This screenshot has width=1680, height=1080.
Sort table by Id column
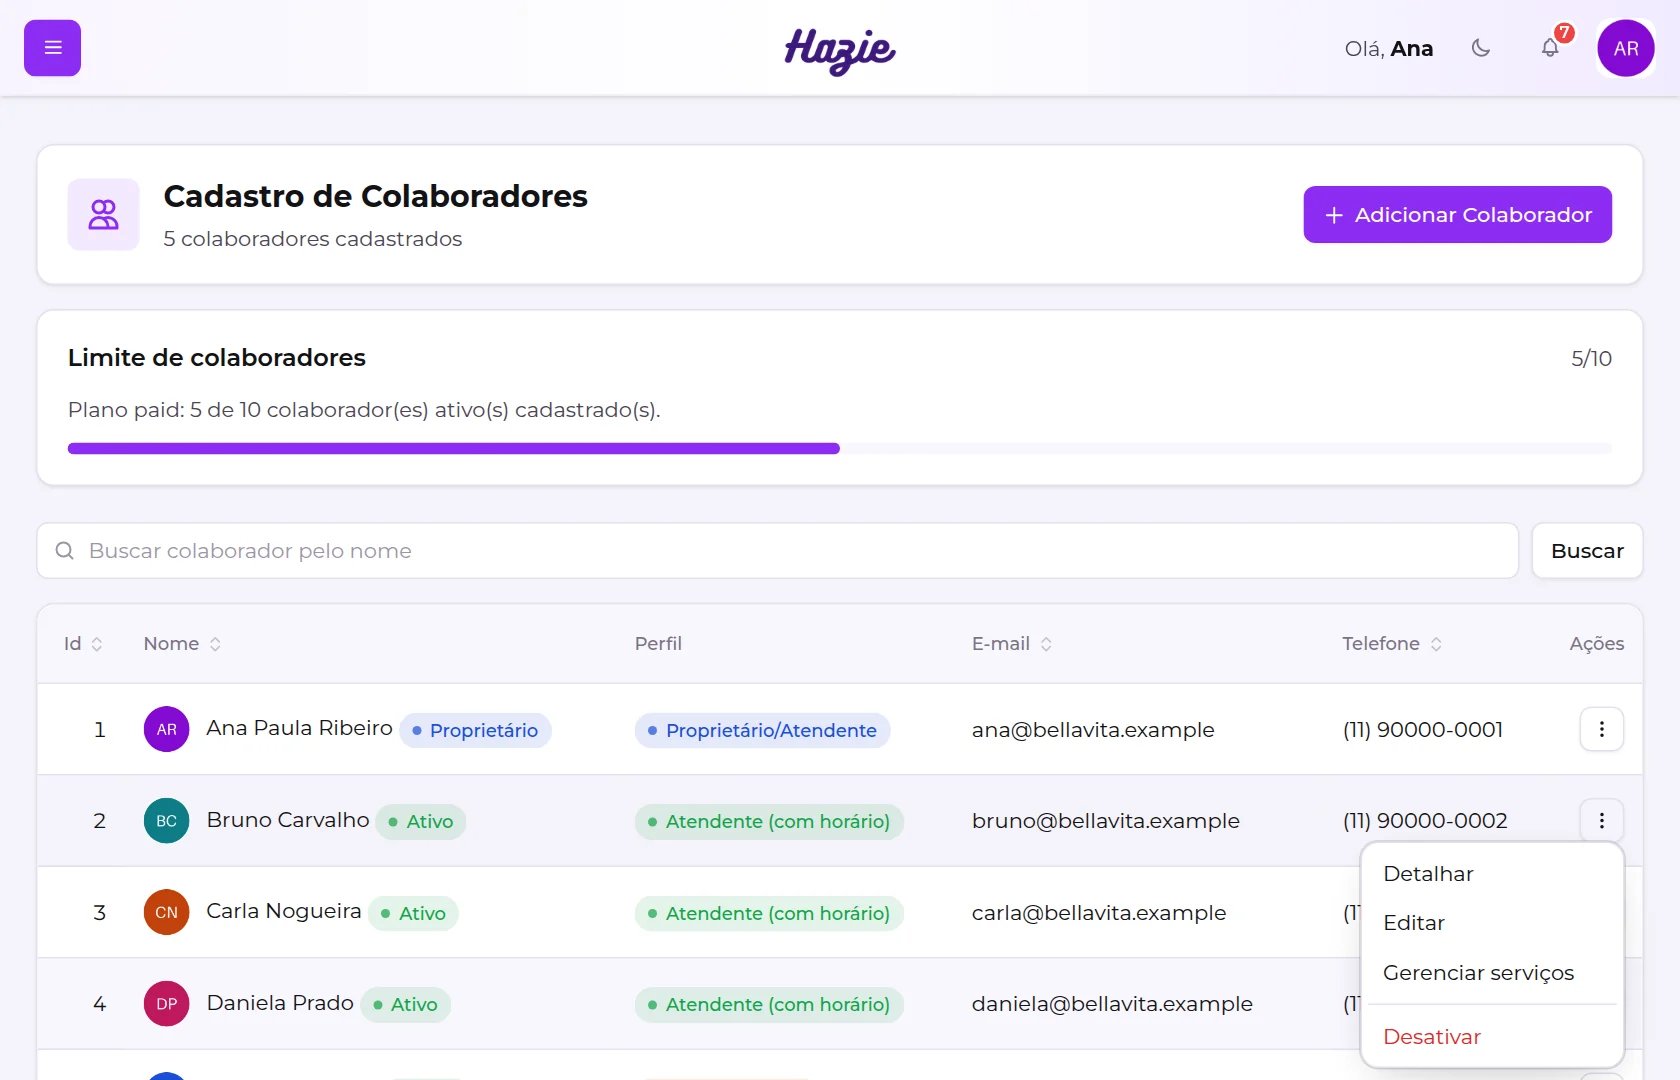83,644
